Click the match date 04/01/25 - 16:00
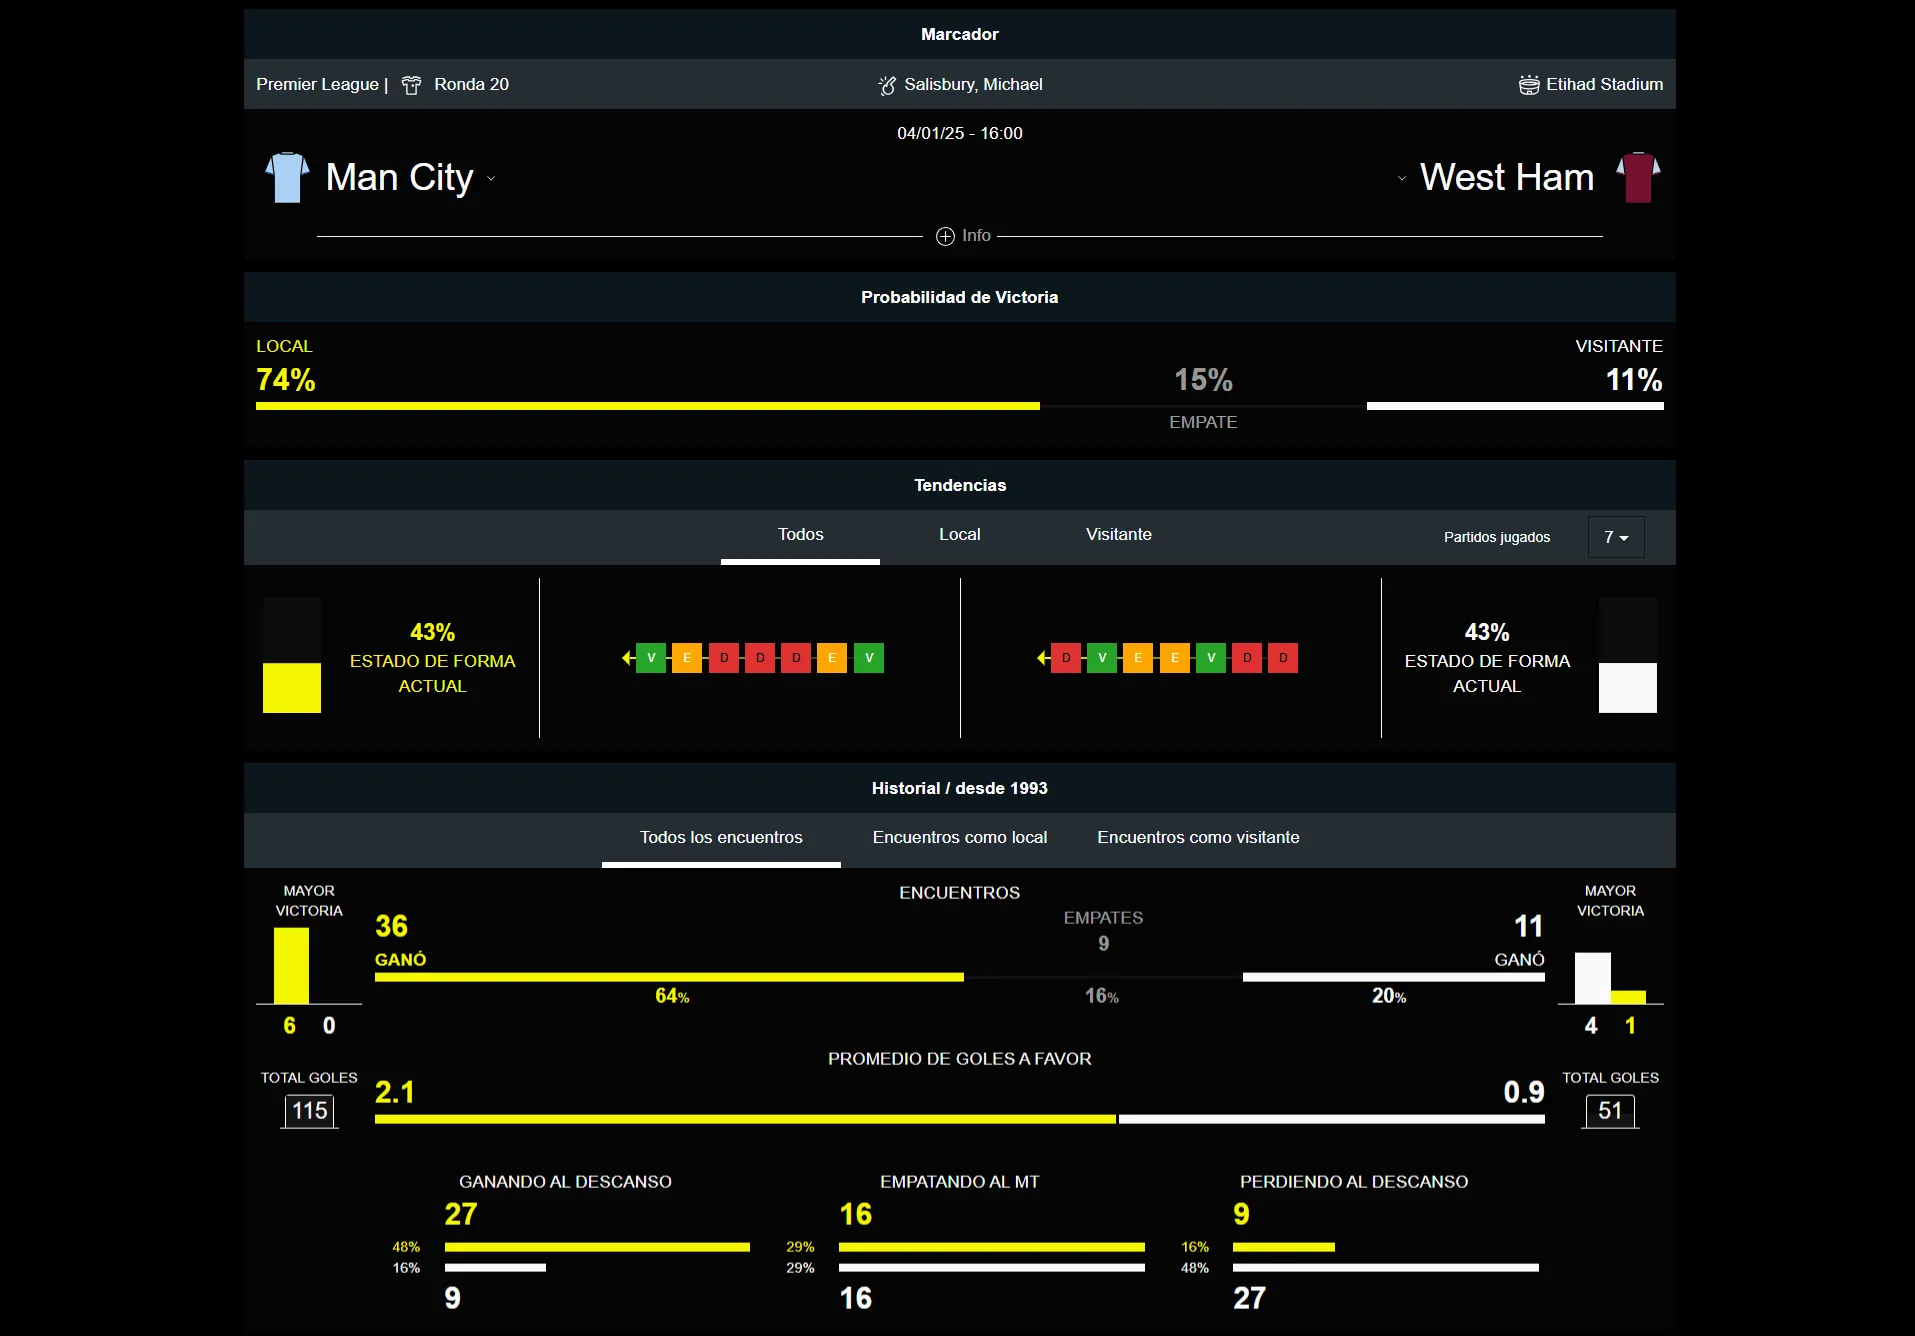Screen dimensions: 1915x1336 (960, 133)
